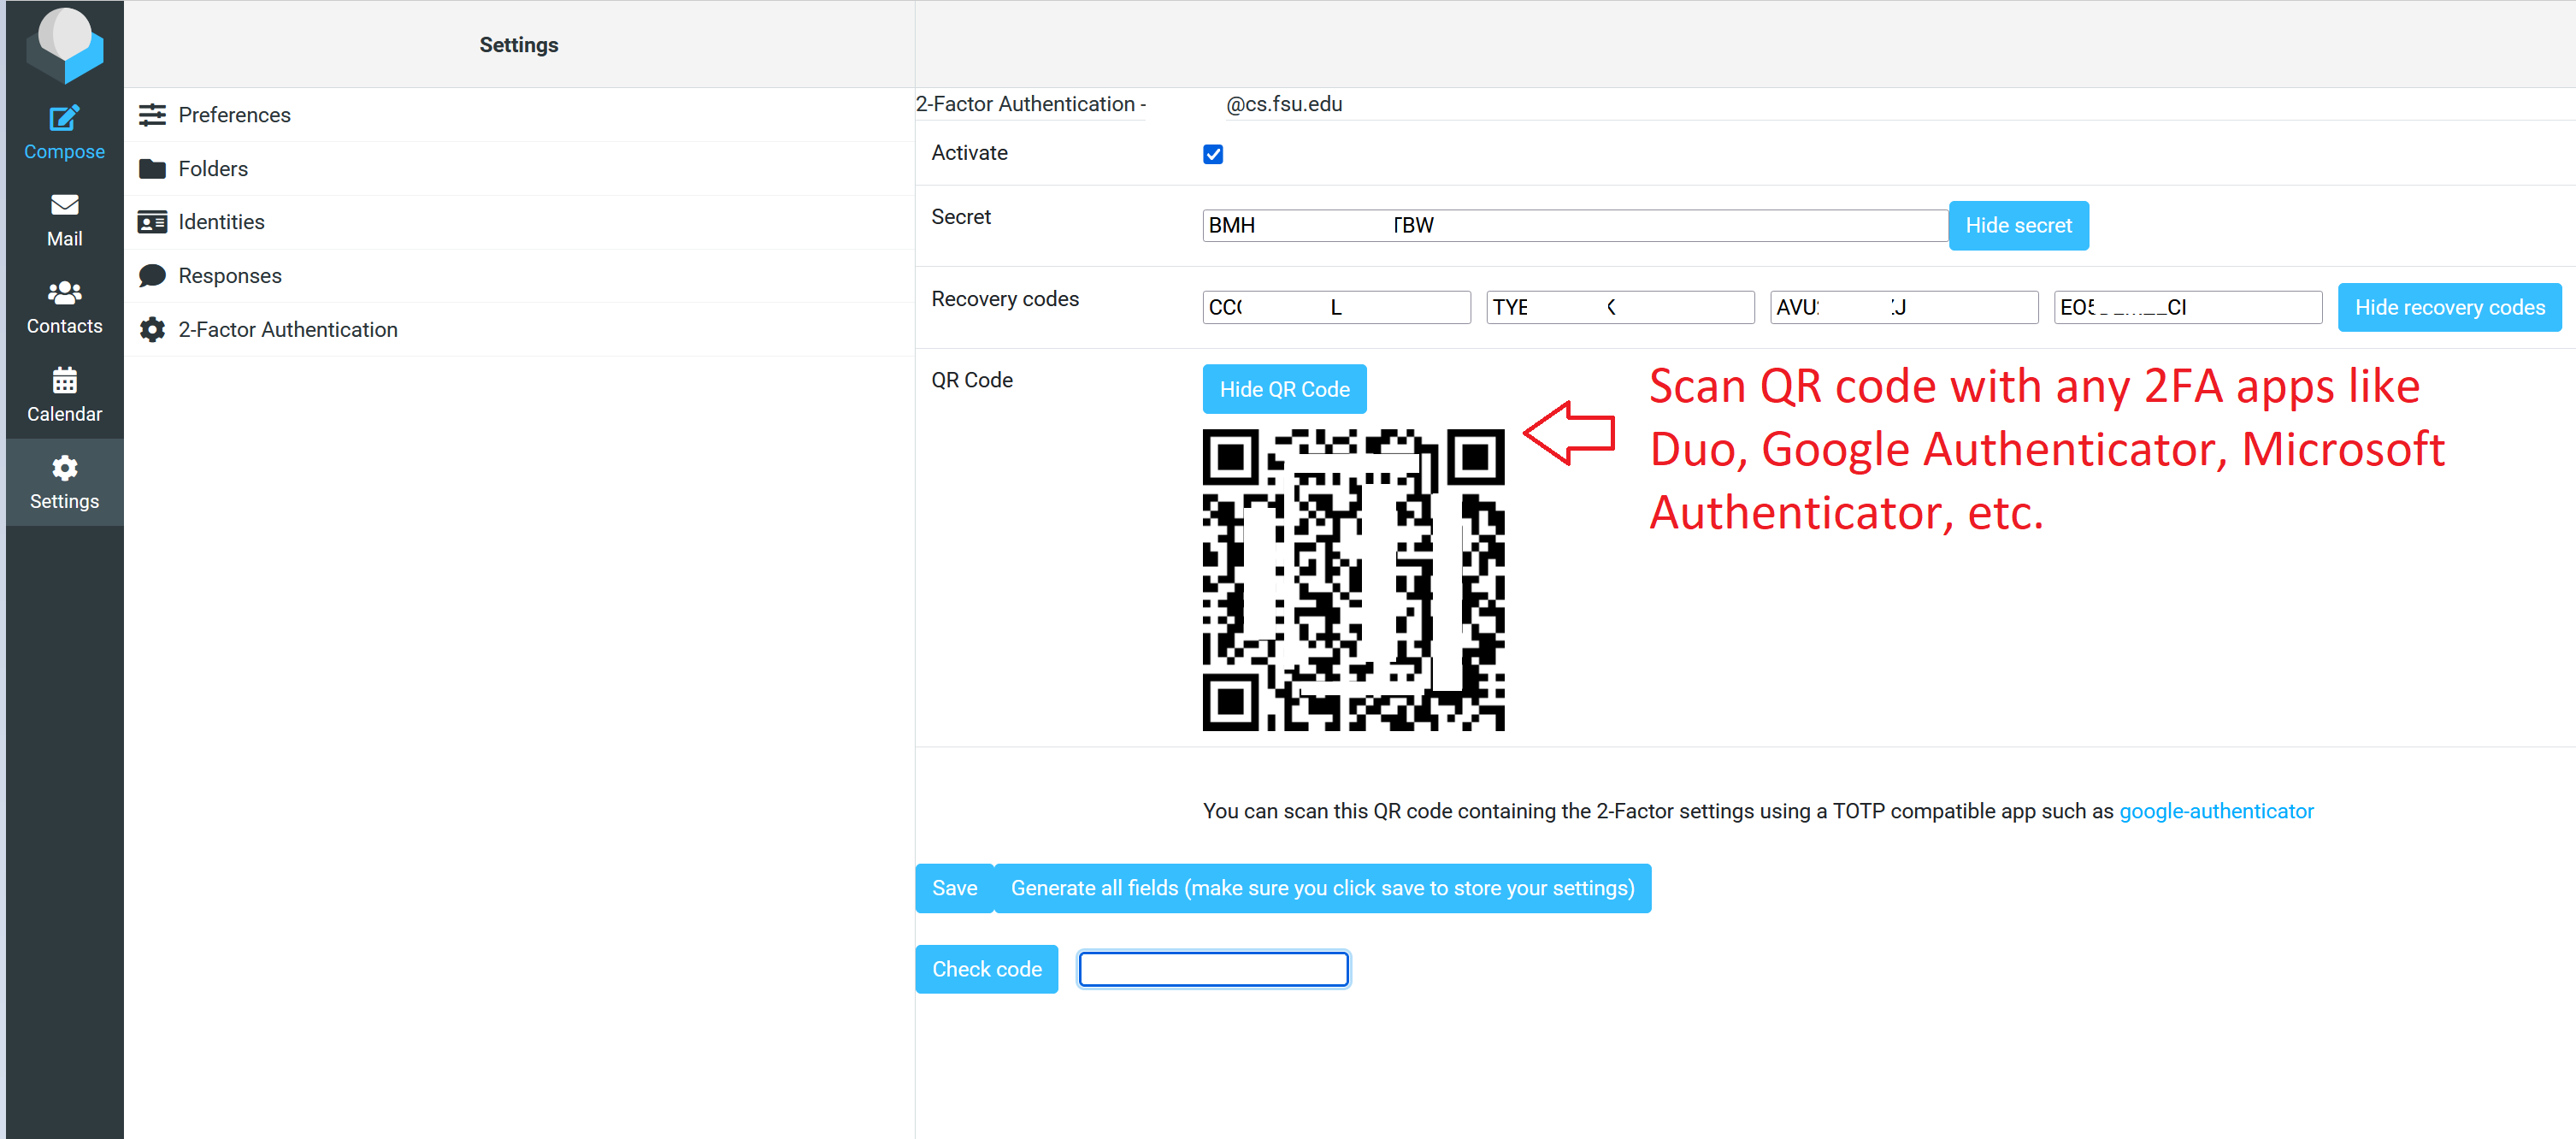2576x1139 pixels.
Task: Click the QR code image
Action: pos(1353,580)
